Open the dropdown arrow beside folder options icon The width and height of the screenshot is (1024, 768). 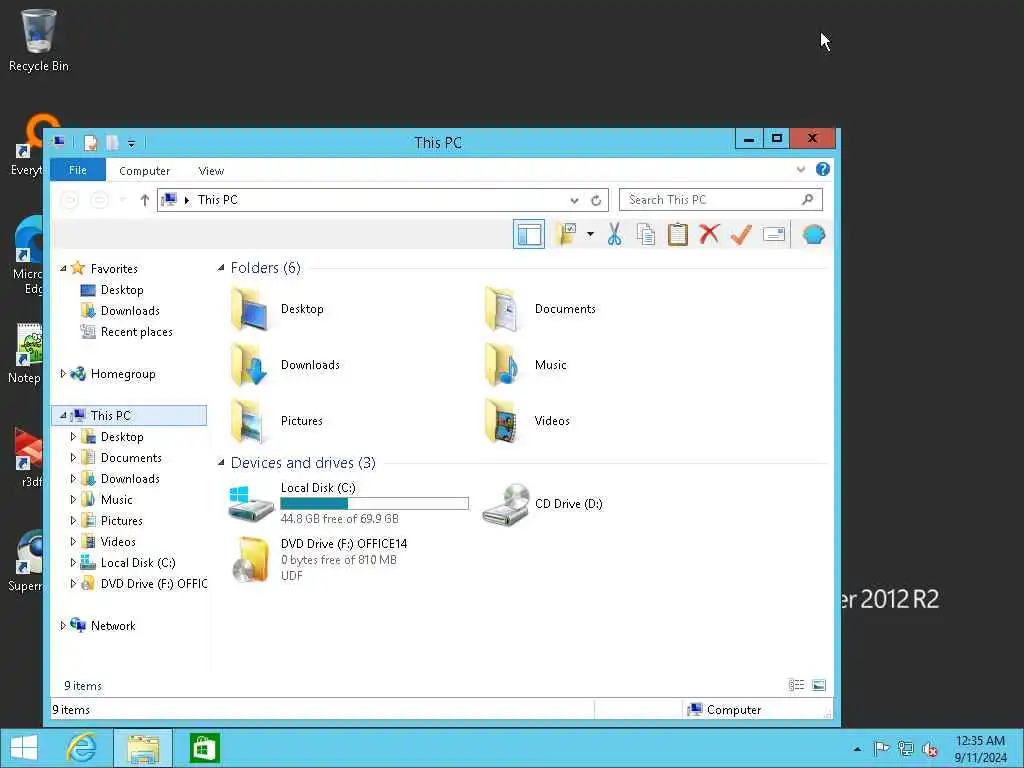coord(590,234)
